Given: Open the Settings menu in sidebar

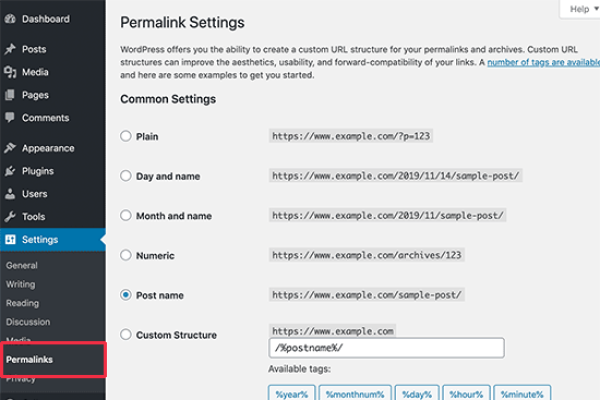Looking at the screenshot, I should (x=40, y=240).
